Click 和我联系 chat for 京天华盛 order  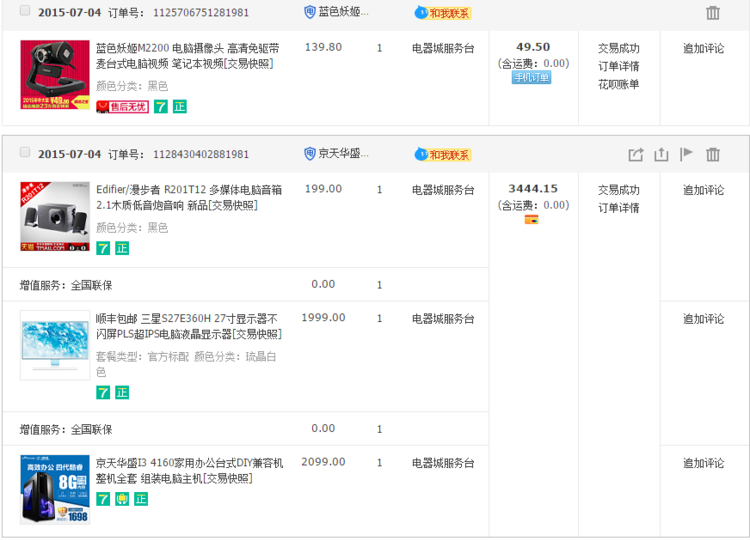click(x=443, y=155)
